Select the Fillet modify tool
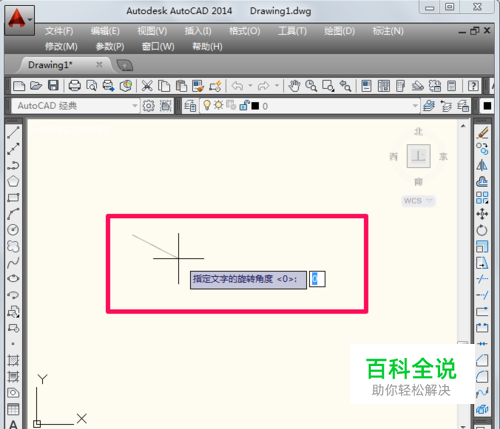The width and height of the screenshot is (500, 429). [x=482, y=377]
